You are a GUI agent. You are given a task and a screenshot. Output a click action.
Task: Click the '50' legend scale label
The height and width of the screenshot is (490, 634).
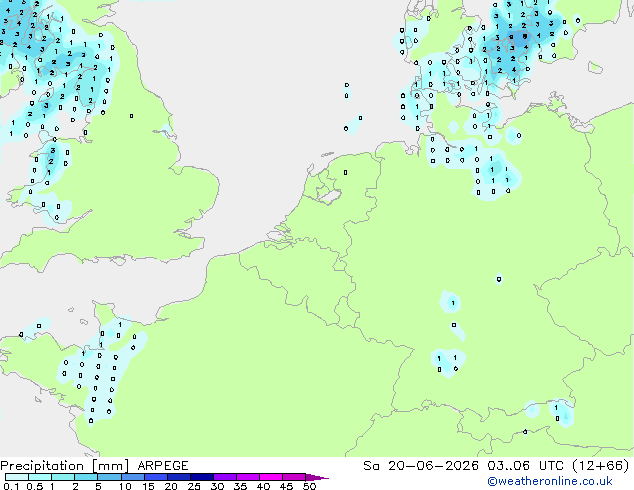[x=309, y=486]
